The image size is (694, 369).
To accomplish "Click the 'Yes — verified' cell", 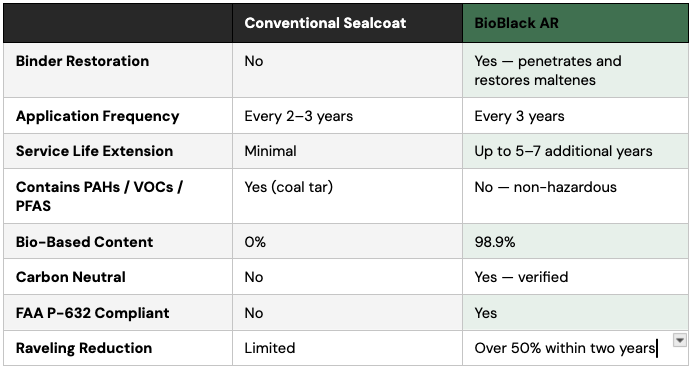I will (575, 277).
